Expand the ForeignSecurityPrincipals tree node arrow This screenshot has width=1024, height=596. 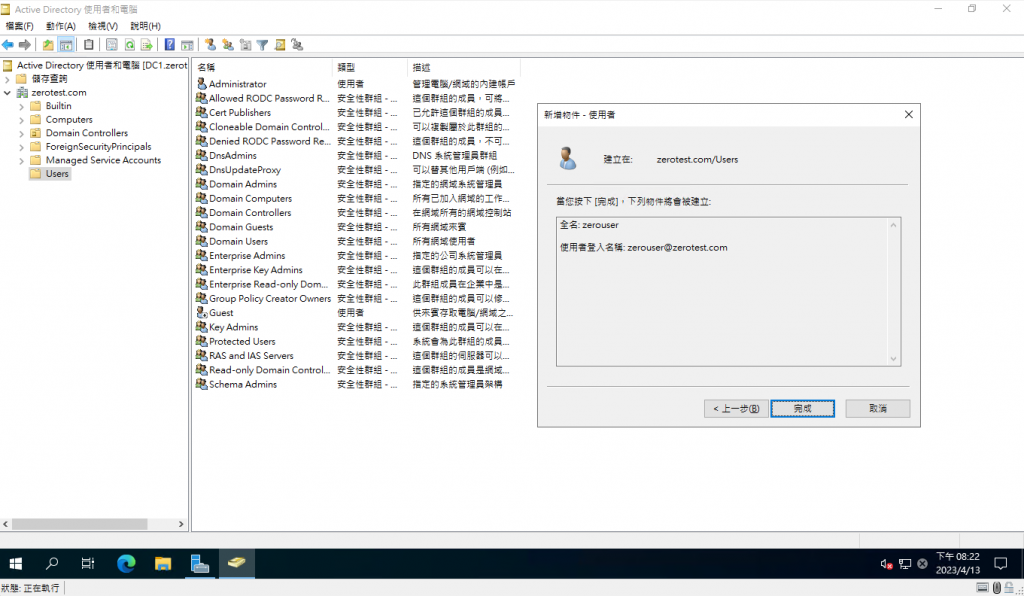click(22, 147)
